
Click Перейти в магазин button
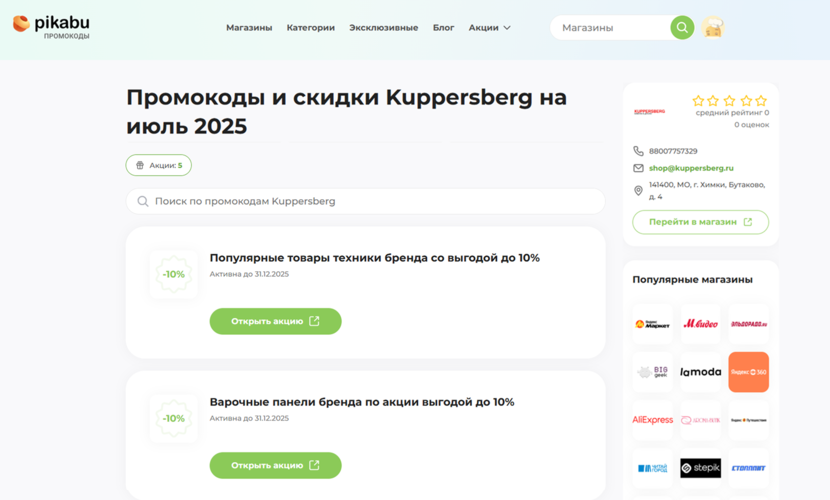pos(700,222)
